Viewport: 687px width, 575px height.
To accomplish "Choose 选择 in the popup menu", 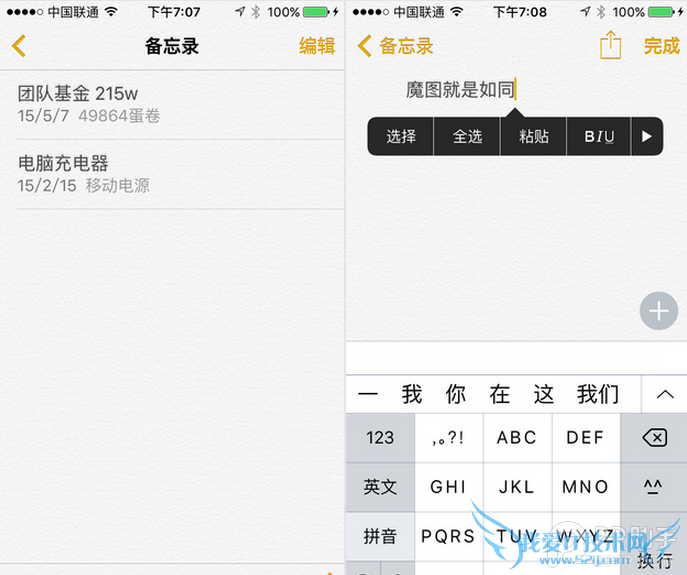I will coord(401,136).
